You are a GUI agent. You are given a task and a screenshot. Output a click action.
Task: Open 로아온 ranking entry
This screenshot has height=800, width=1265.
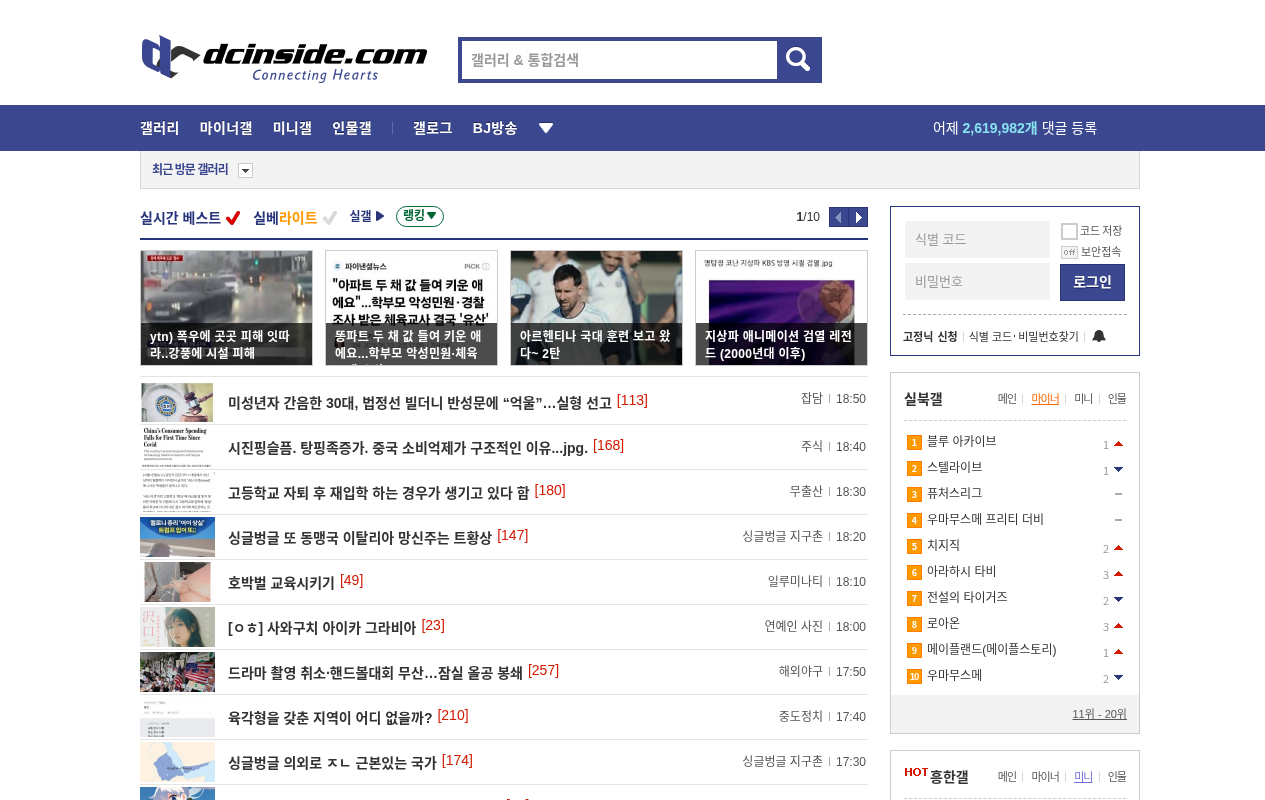pyautogui.click(x=943, y=623)
